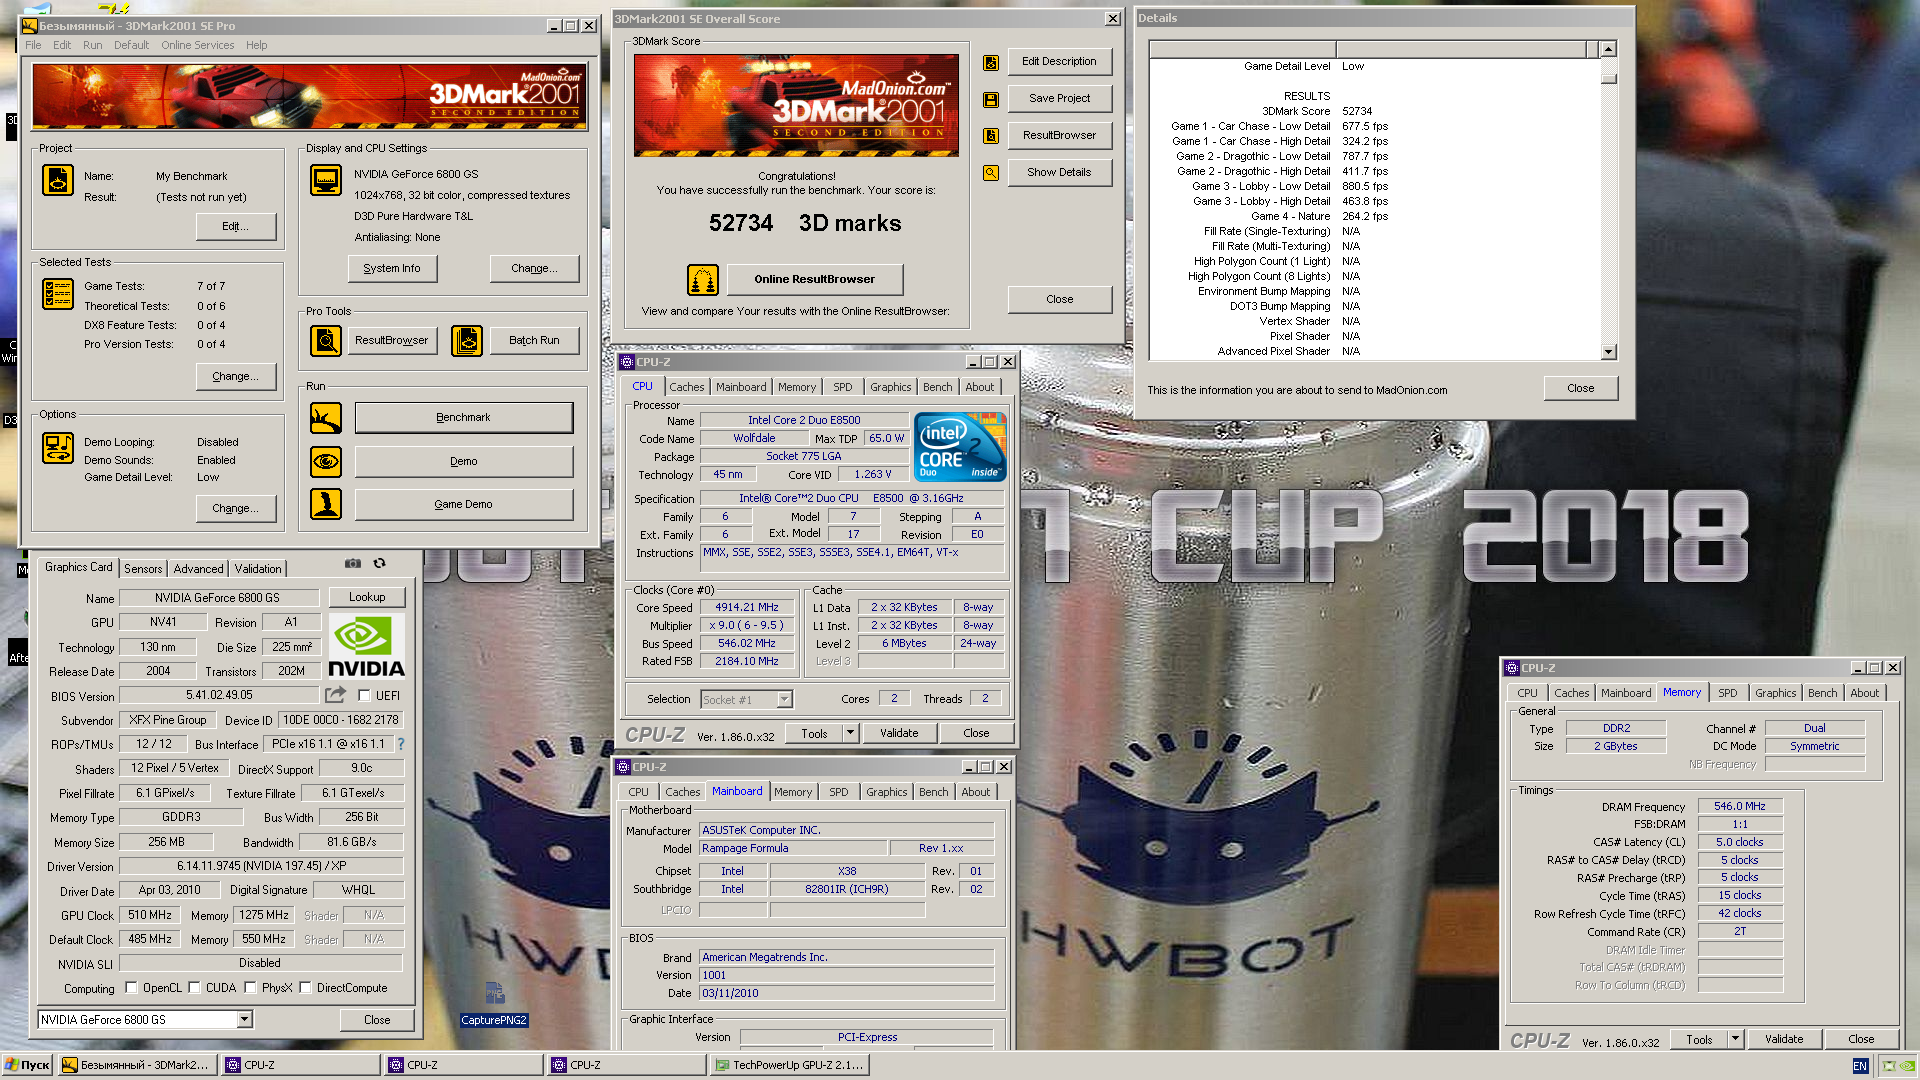Click the Save Project button
Viewport: 1920px width, 1080px height.
1060,98
